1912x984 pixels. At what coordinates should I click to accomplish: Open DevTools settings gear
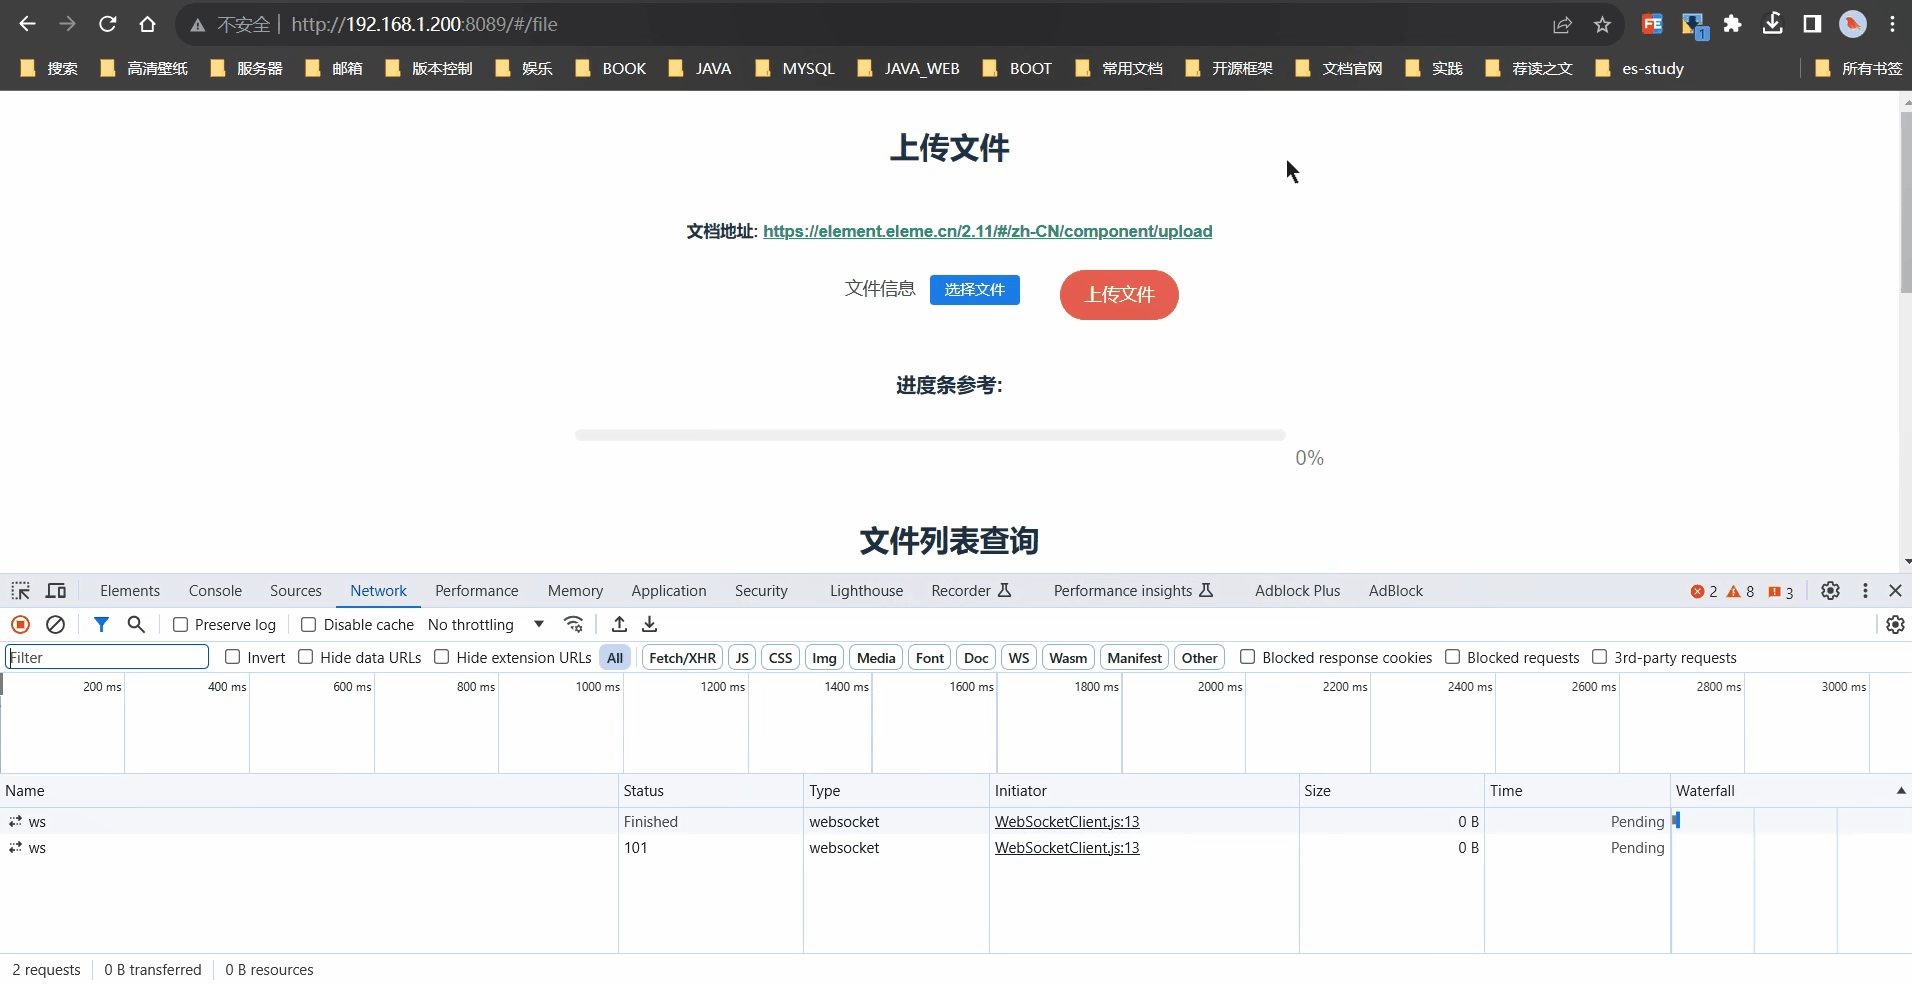tap(1830, 591)
